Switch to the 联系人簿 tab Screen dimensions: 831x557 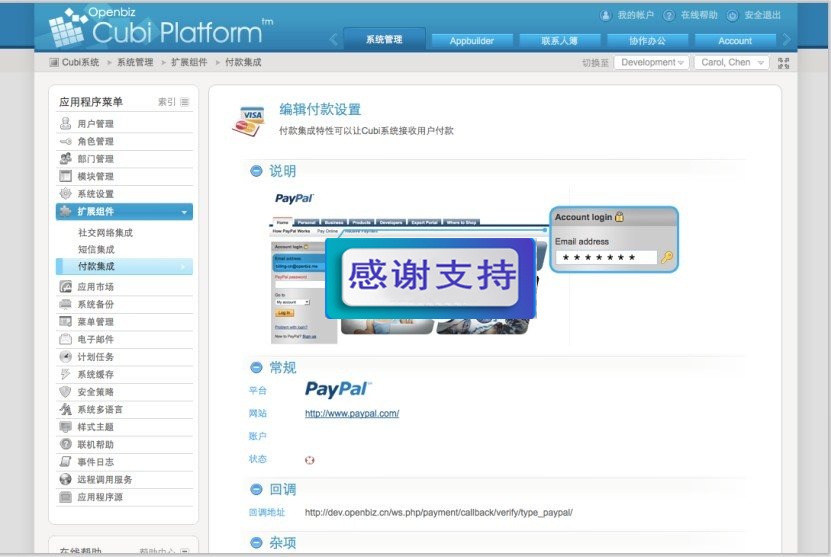coord(559,41)
